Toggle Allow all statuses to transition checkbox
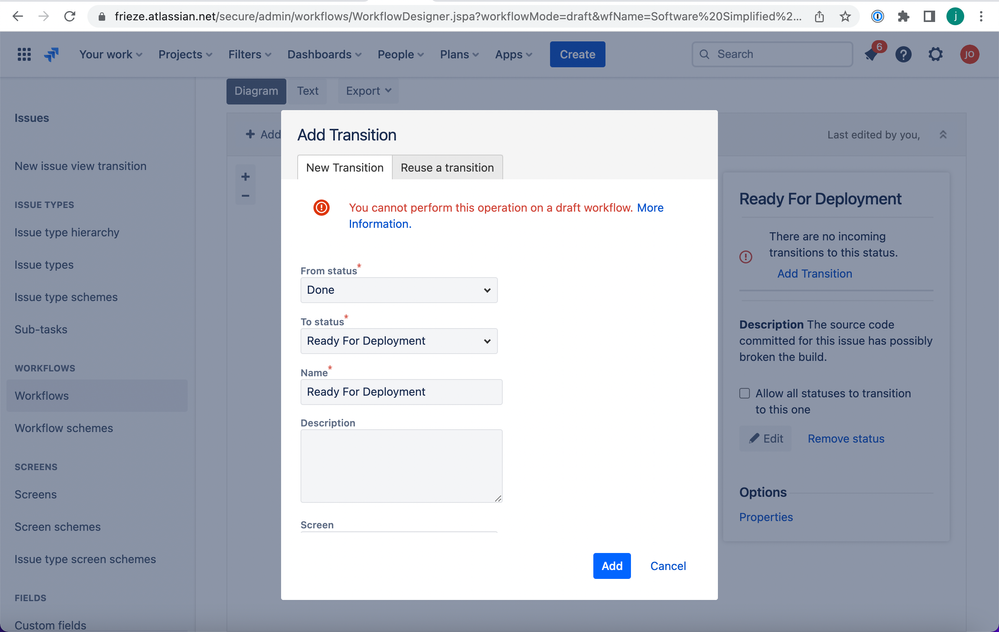This screenshot has height=632, width=999. click(x=744, y=393)
